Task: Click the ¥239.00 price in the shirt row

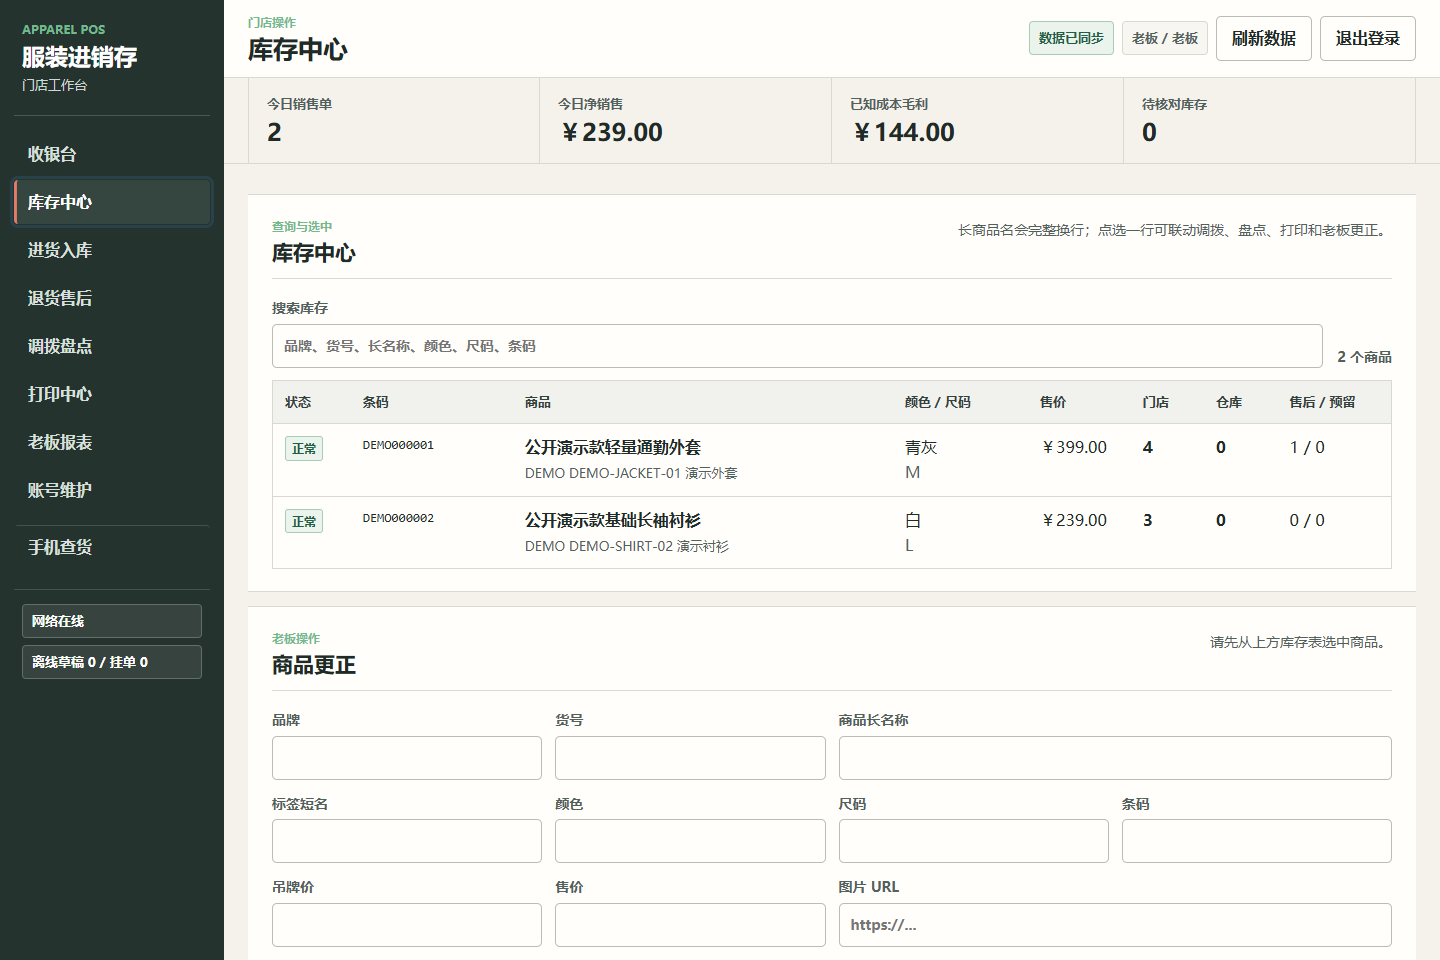Action: [x=1074, y=520]
